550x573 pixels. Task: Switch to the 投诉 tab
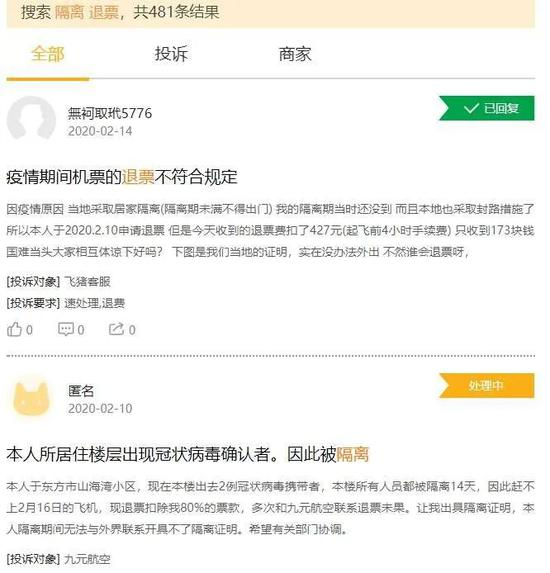(x=171, y=54)
